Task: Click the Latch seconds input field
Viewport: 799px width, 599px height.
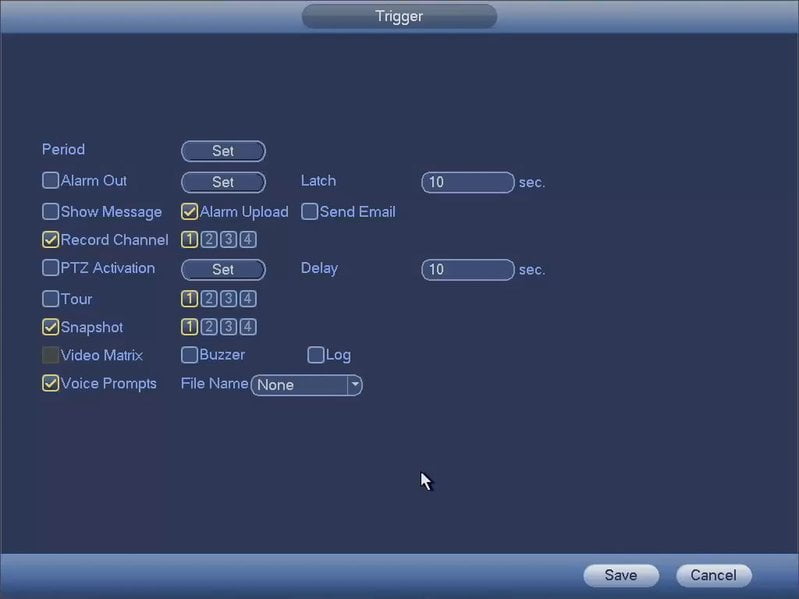Action: tap(468, 182)
